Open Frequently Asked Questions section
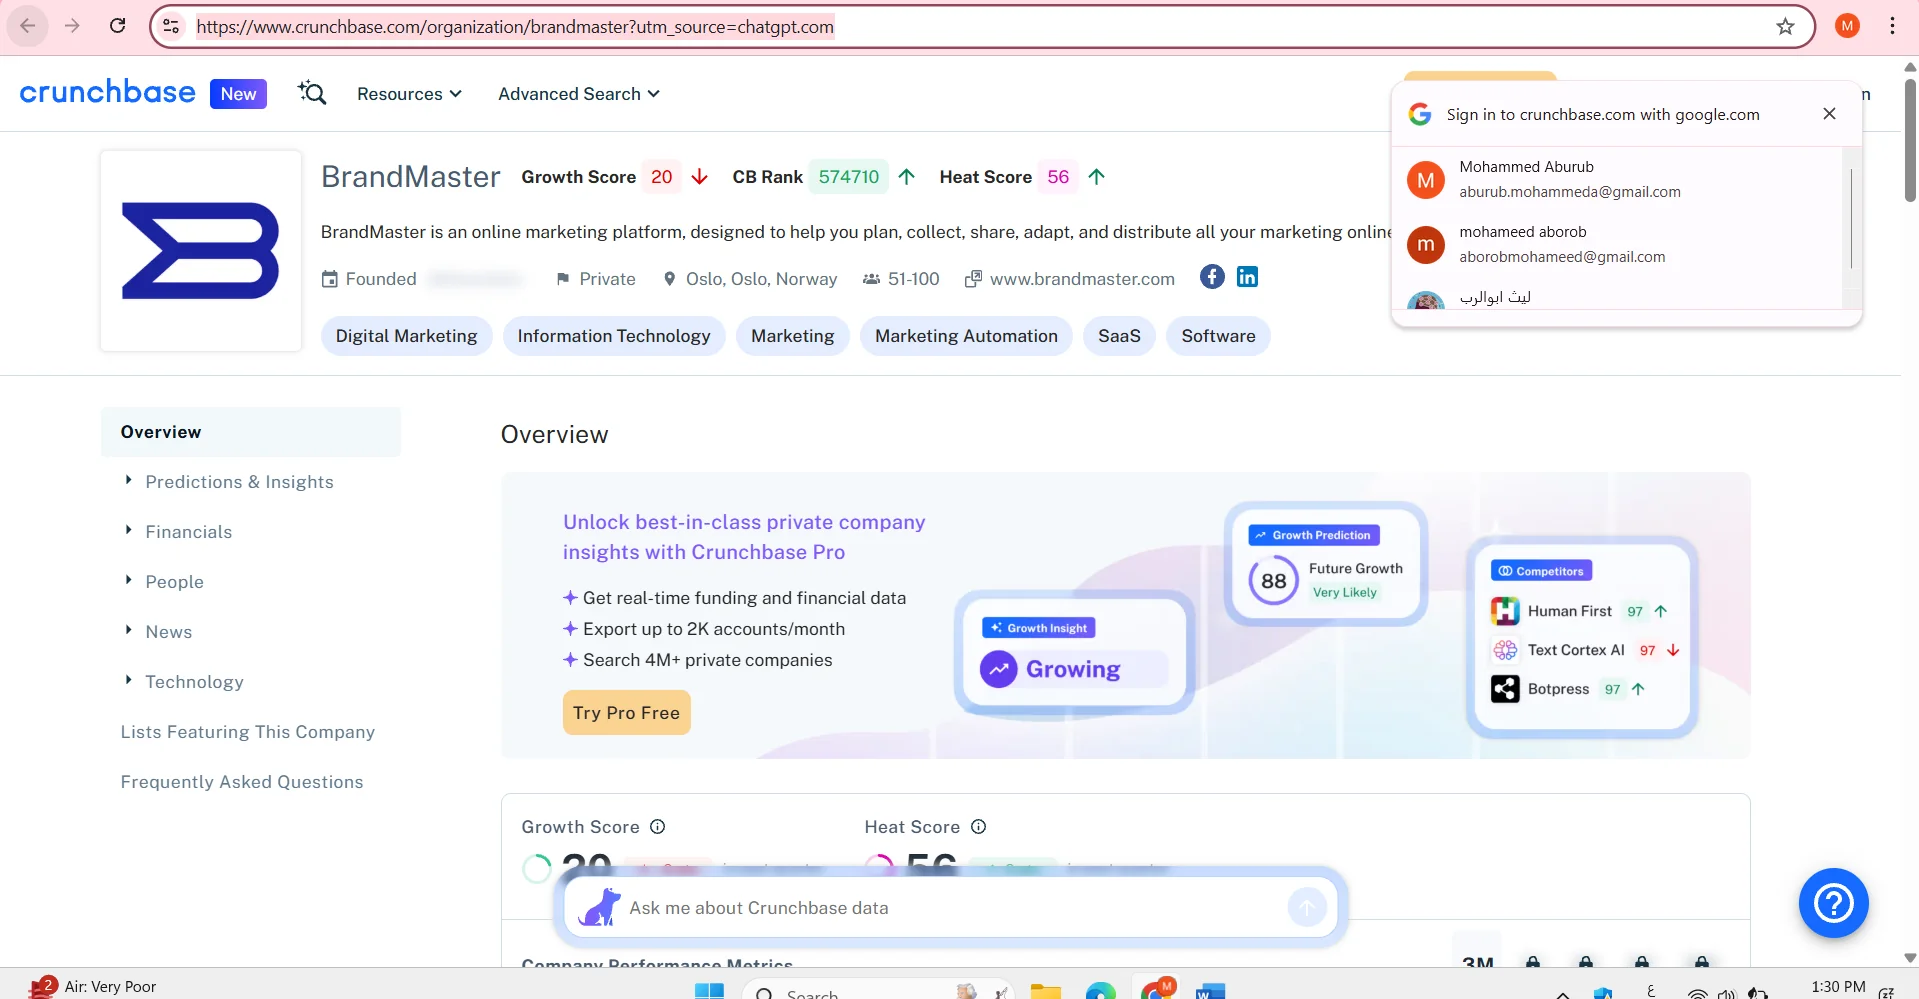This screenshot has width=1919, height=999. (x=242, y=782)
